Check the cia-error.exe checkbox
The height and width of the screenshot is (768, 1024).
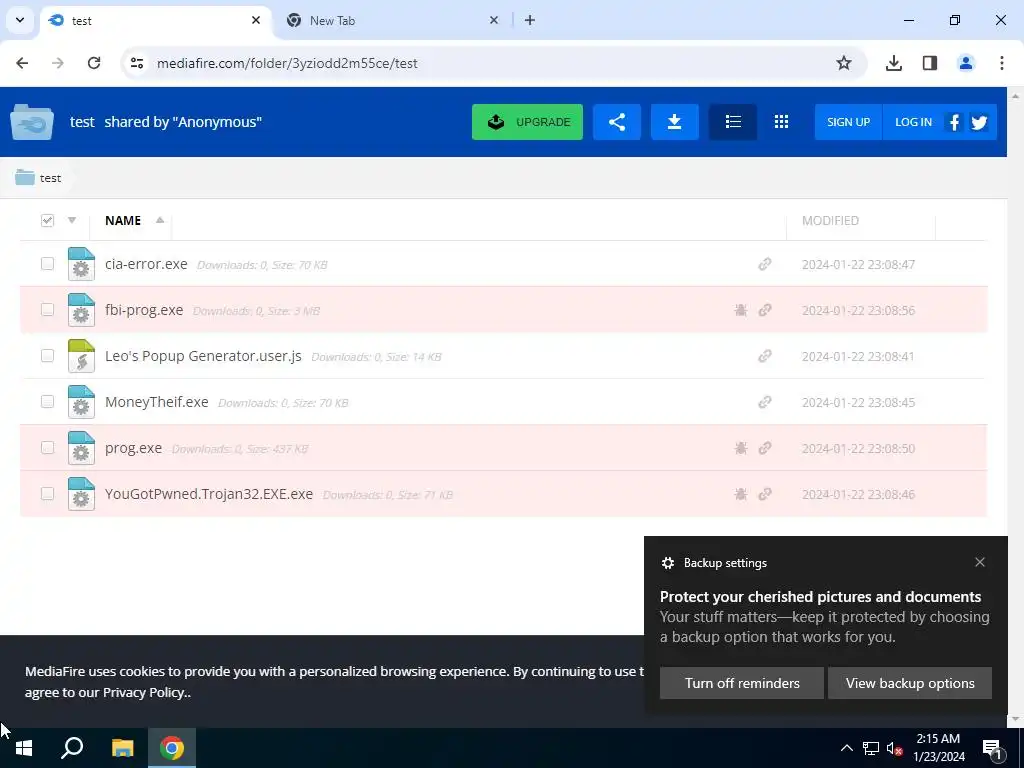[47, 263]
